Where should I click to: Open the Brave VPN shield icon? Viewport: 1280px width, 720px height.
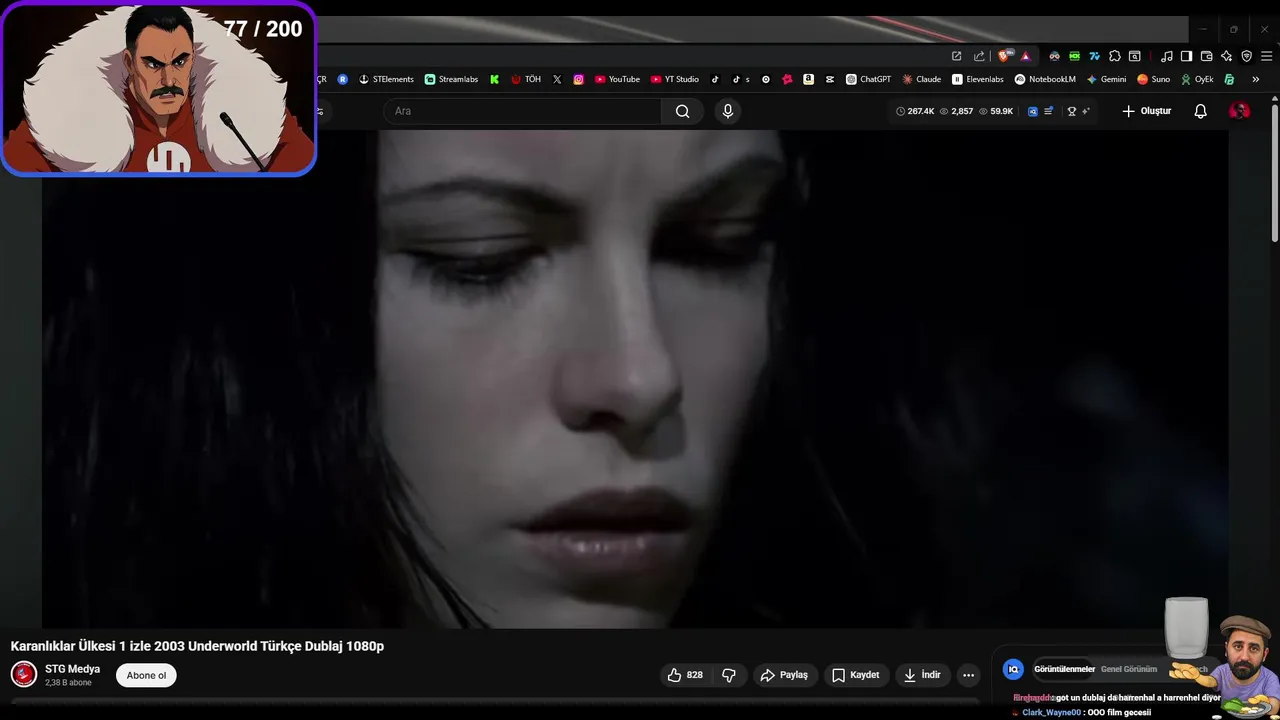coord(1246,56)
